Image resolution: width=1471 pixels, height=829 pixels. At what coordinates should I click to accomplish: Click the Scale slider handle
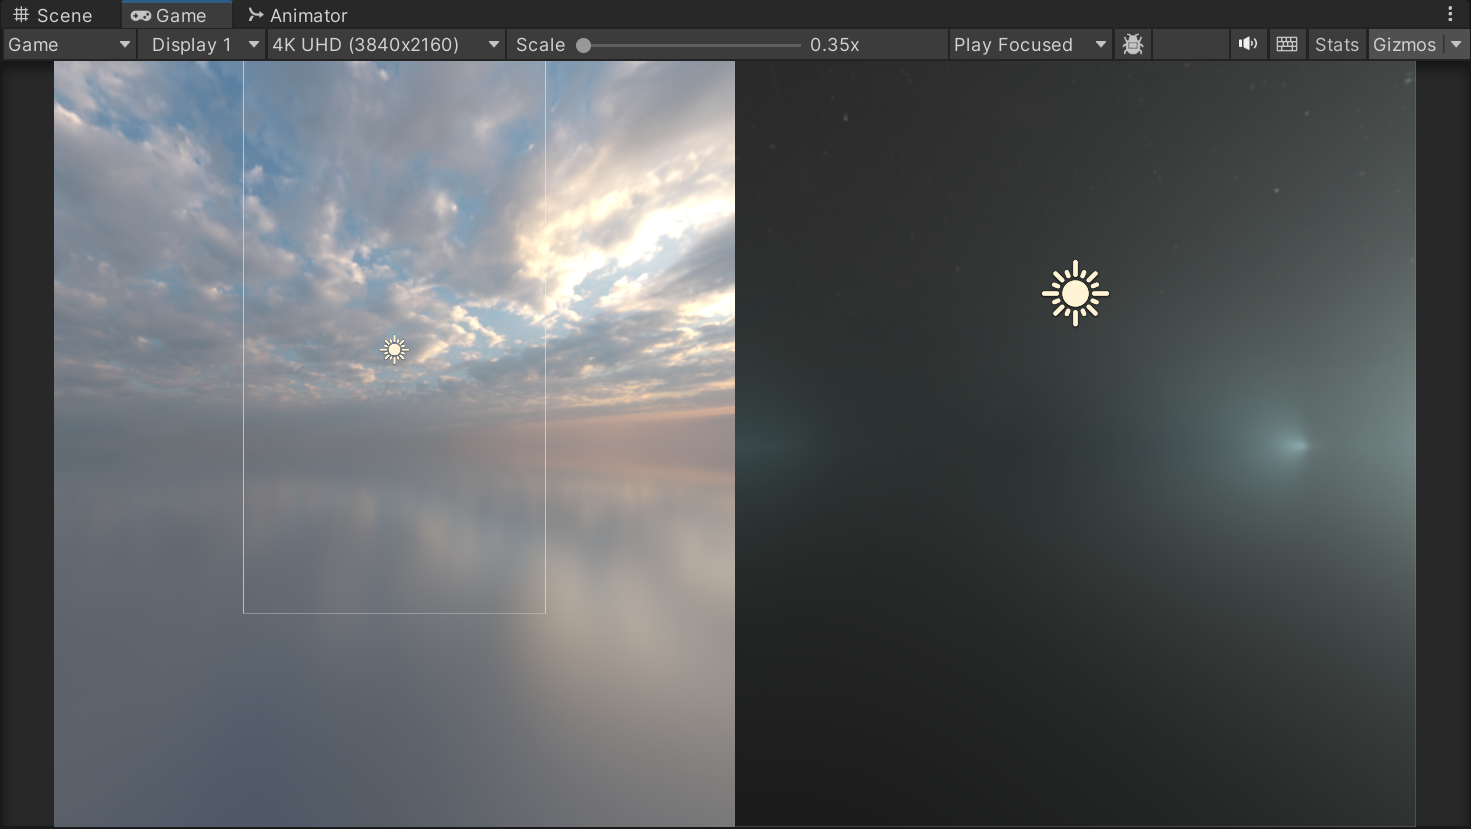tap(584, 45)
